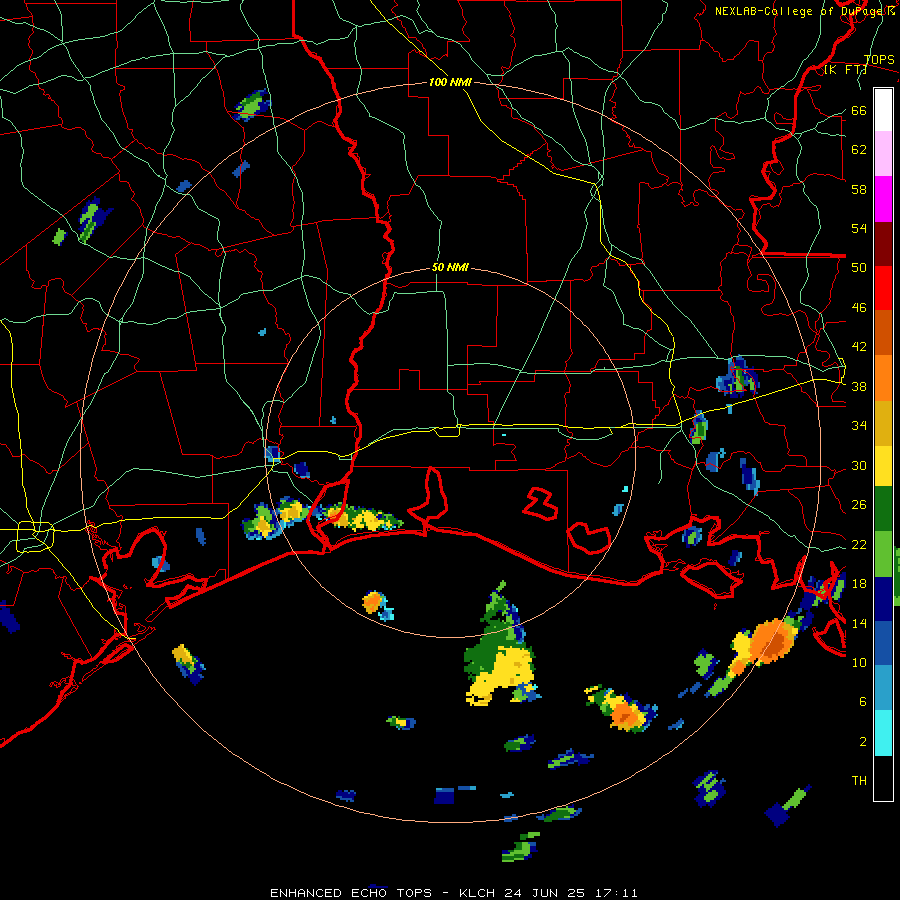Click the "10" legend value
Screen dimensions: 900x900
coord(859,662)
